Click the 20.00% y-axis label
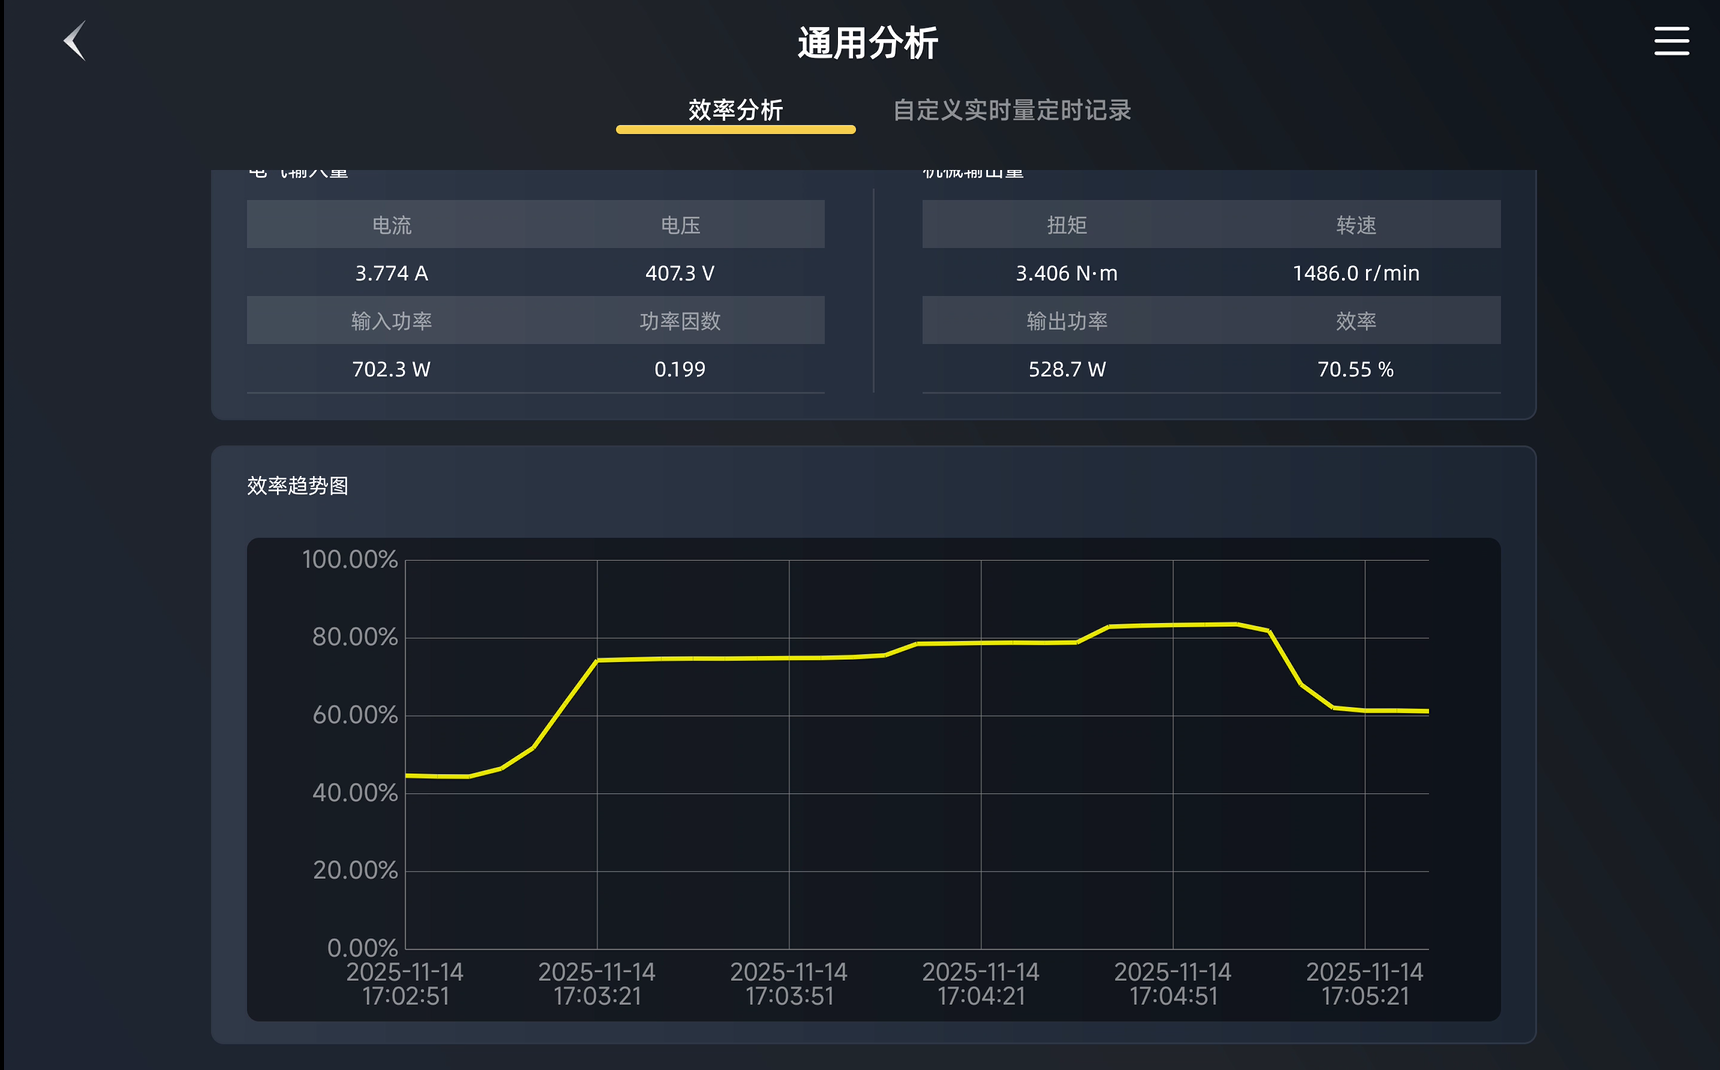This screenshot has height=1070, width=1720. [x=355, y=870]
